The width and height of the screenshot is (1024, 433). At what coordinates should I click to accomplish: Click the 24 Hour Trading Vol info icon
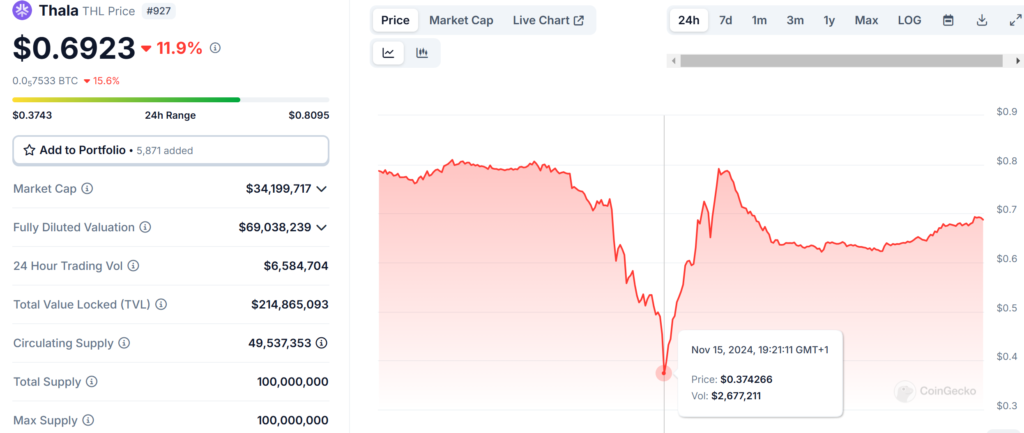(133, 266)
